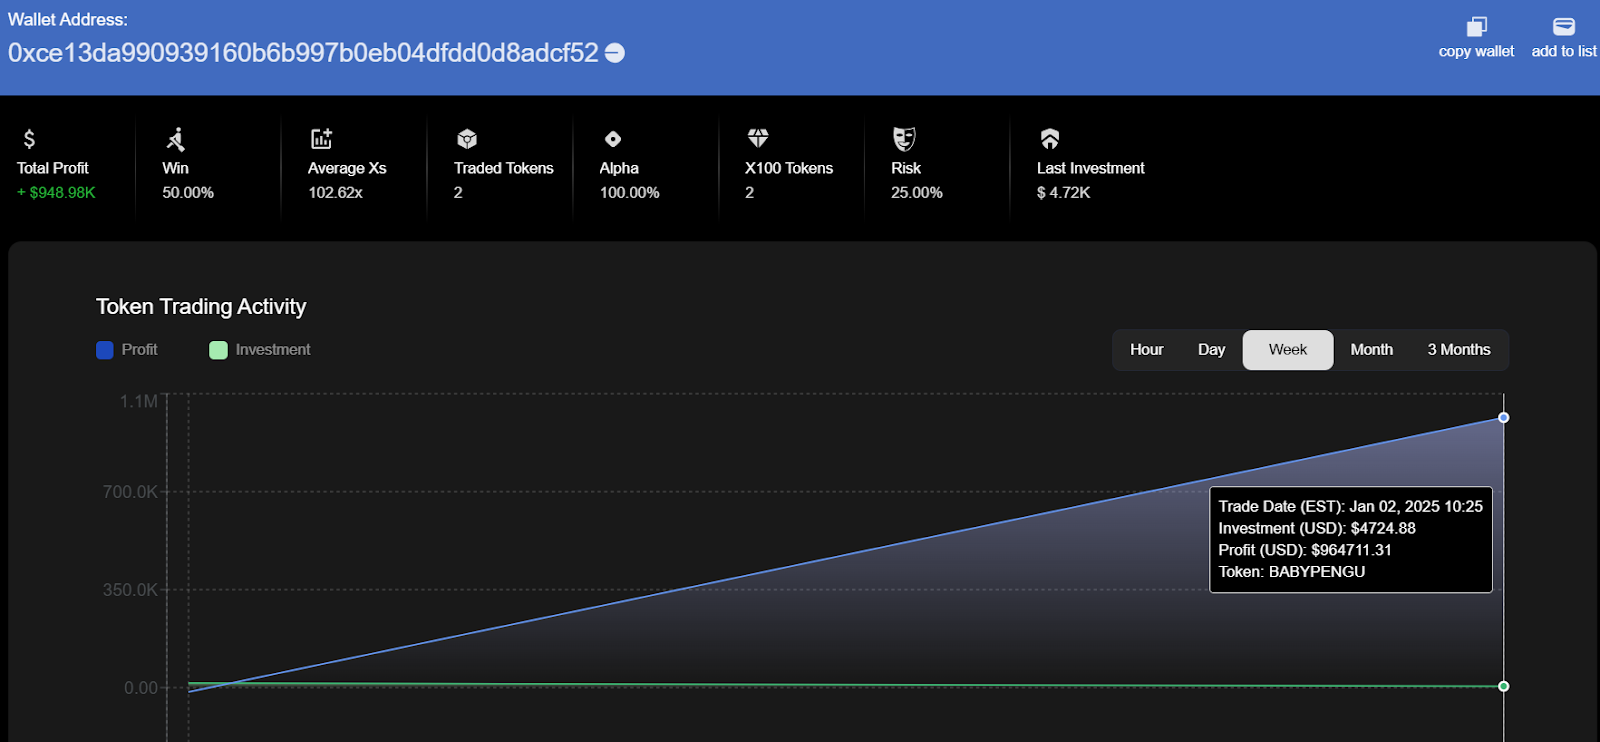Click the copy wallet label

point(1476,51)
